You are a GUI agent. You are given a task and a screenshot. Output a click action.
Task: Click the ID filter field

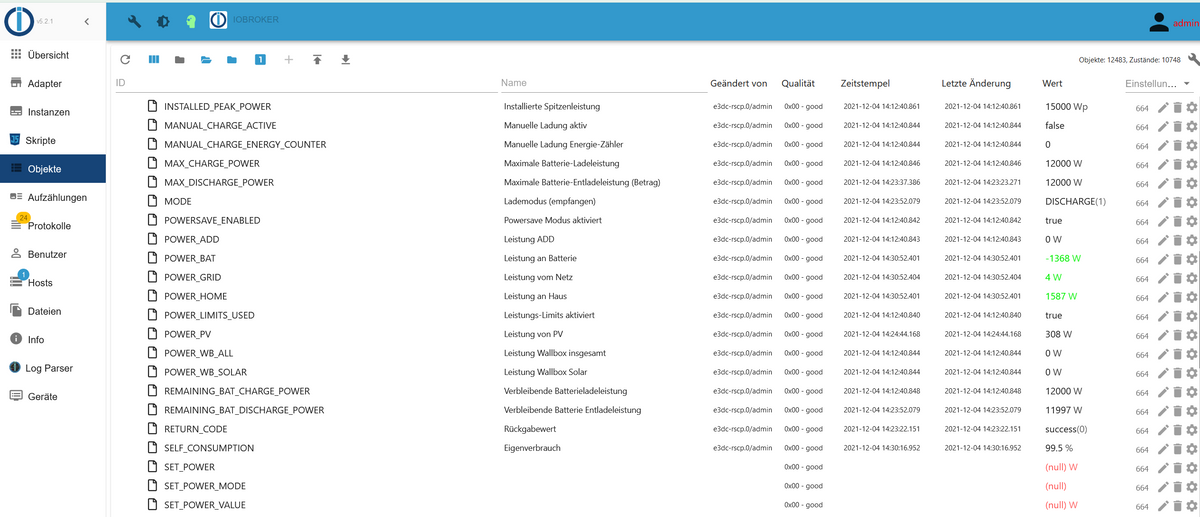[x=305, y=83]
